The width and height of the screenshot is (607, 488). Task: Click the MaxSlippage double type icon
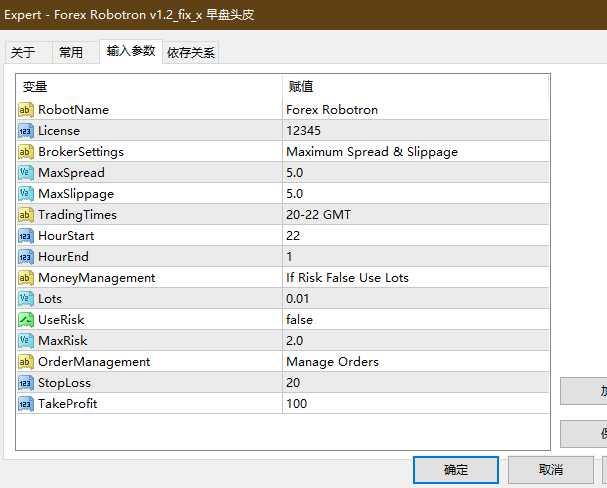[x=26, y=194]
